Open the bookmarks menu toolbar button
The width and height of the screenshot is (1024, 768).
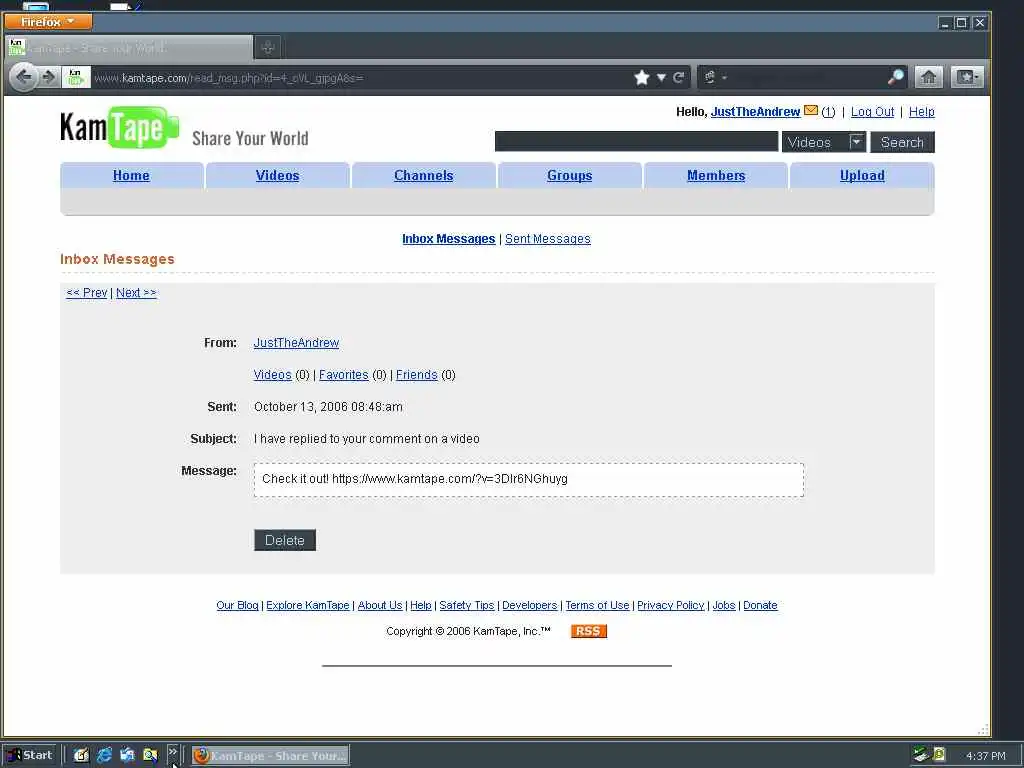967,78
